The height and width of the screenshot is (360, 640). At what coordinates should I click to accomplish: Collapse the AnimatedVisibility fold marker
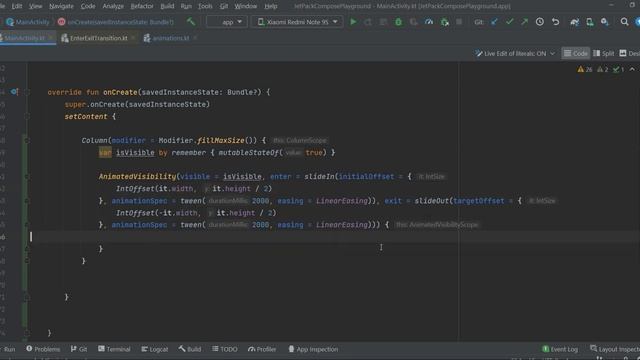coord(27,177)
